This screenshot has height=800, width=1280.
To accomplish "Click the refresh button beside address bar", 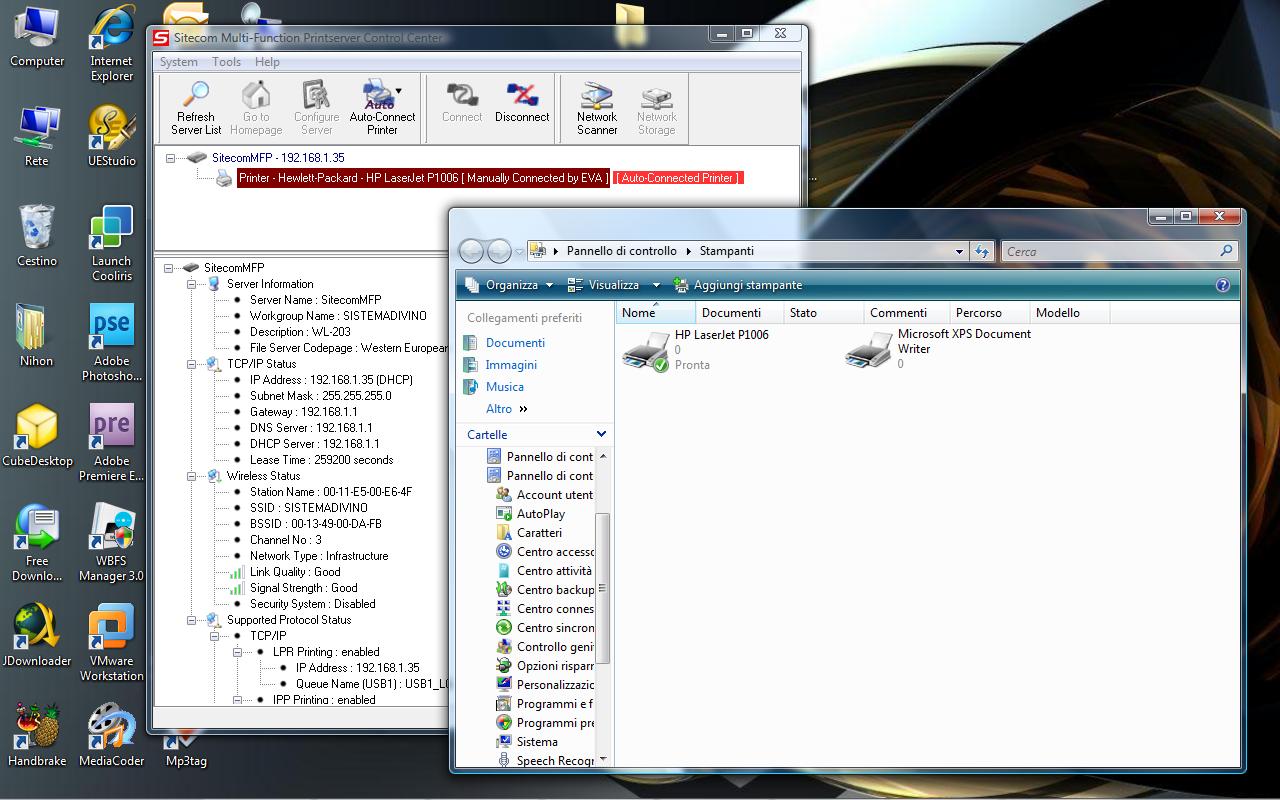I will point(982,251).
